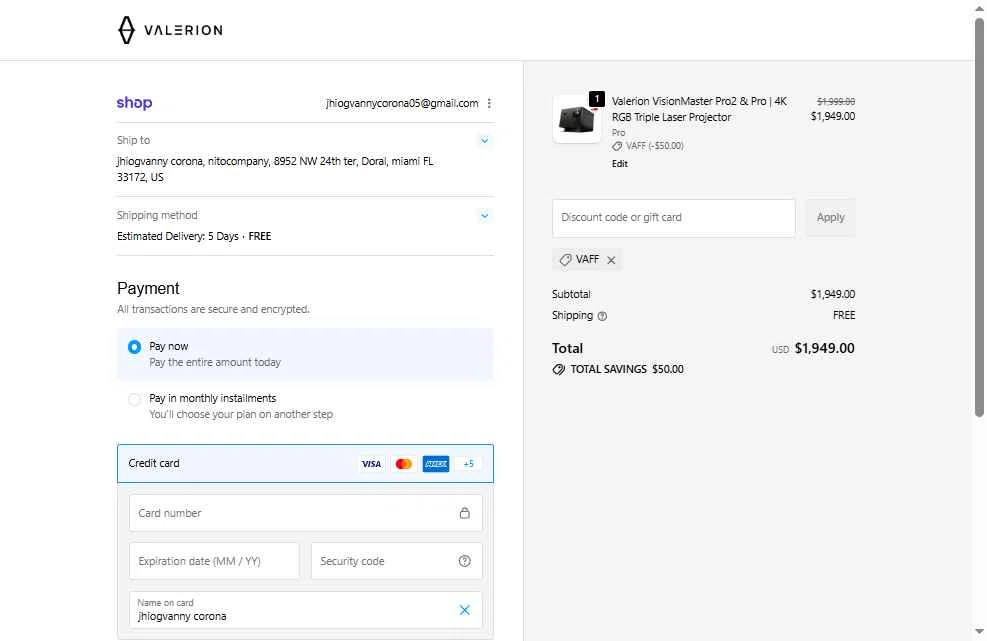Click the Visa card icon
This screenshot has width=987, height=641.
371,464
